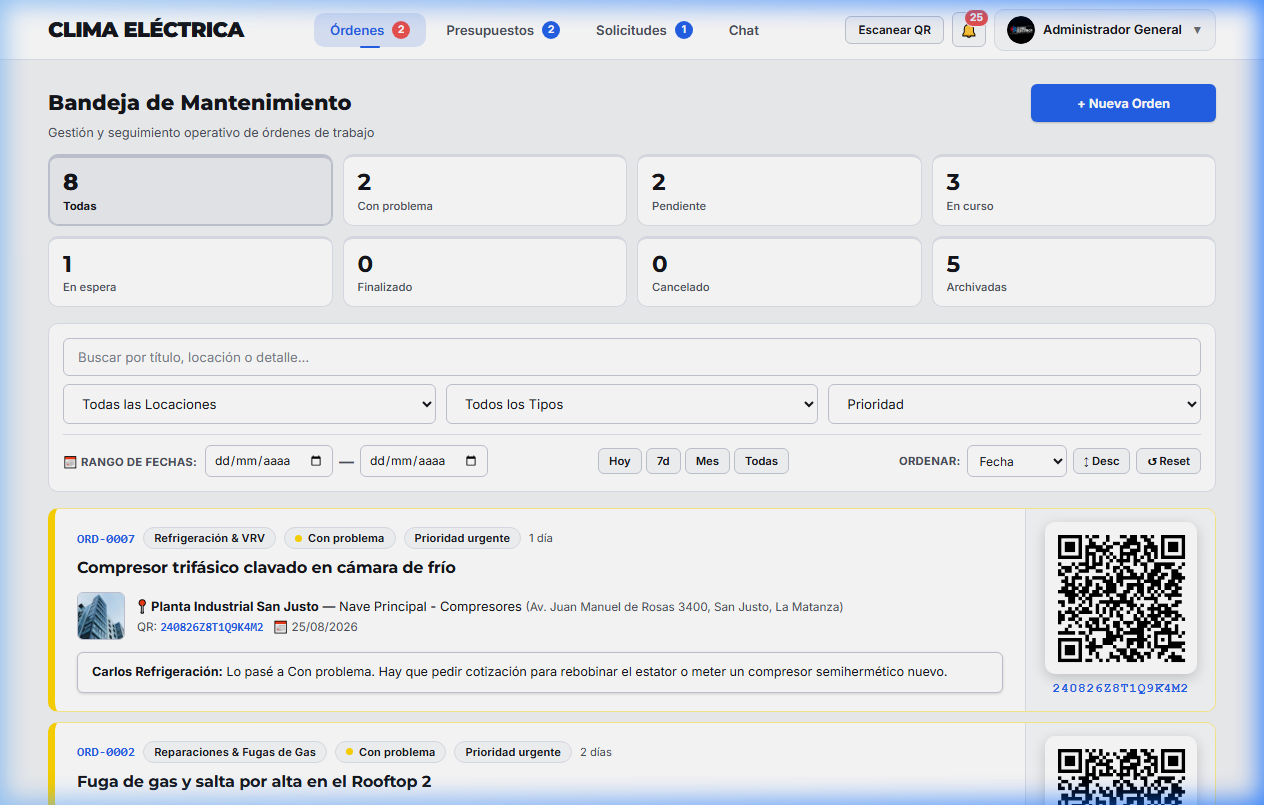The image size is (1264, 805).
Task: Toggle Desc sort direction button
Action: (1101, 461)
